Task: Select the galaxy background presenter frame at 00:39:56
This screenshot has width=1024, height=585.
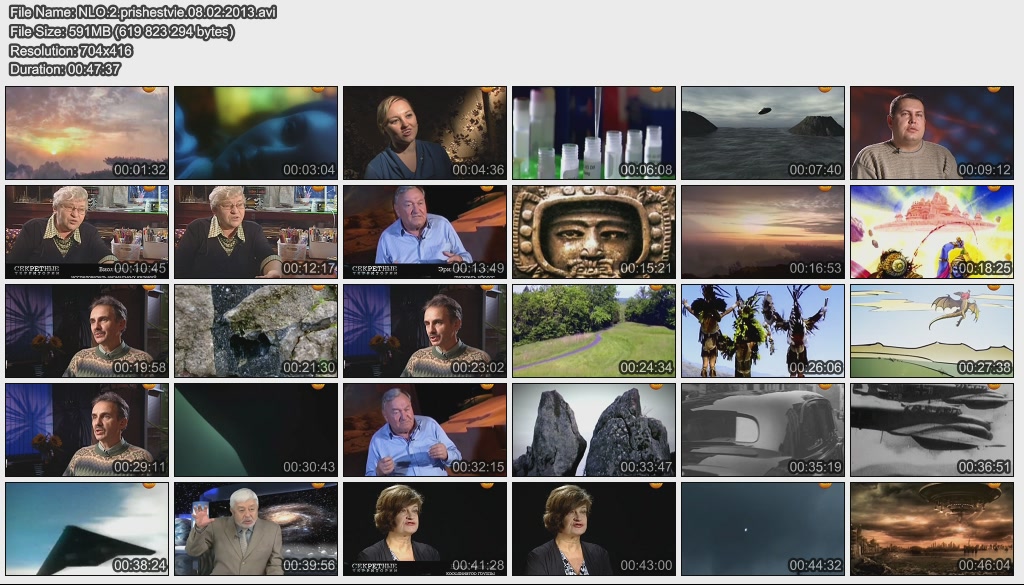Action: (x=255, y=529)
